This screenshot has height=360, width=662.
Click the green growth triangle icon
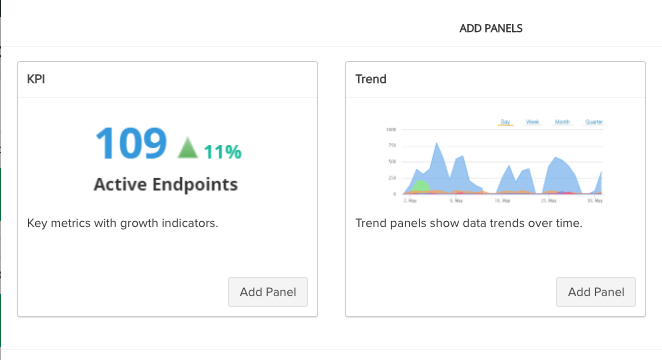(188, 148)
